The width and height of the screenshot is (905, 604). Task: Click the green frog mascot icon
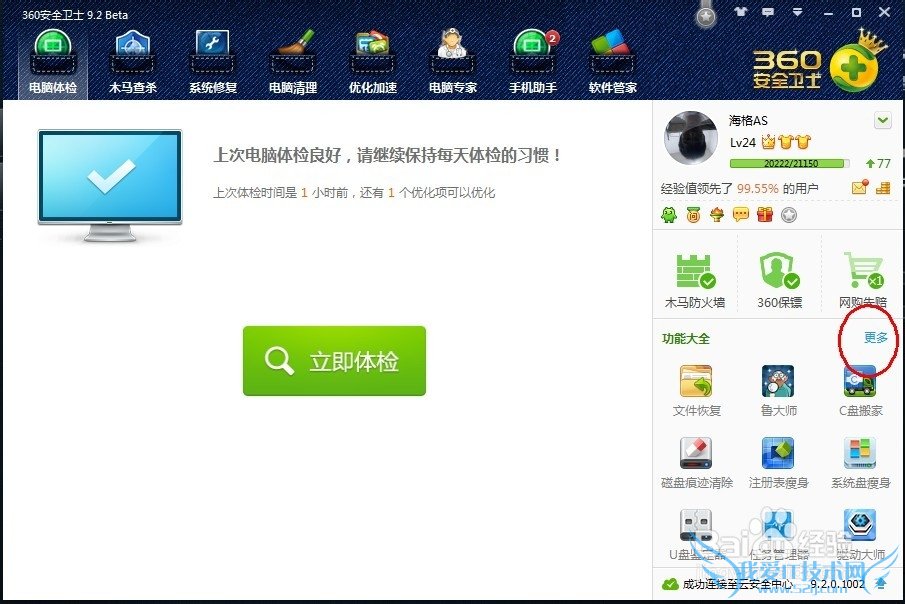(669, 215)
